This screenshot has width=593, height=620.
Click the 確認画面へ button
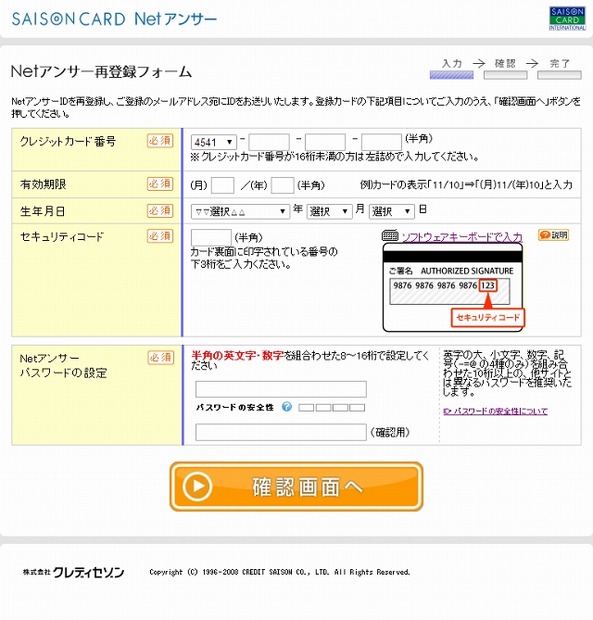pos(296,486)
